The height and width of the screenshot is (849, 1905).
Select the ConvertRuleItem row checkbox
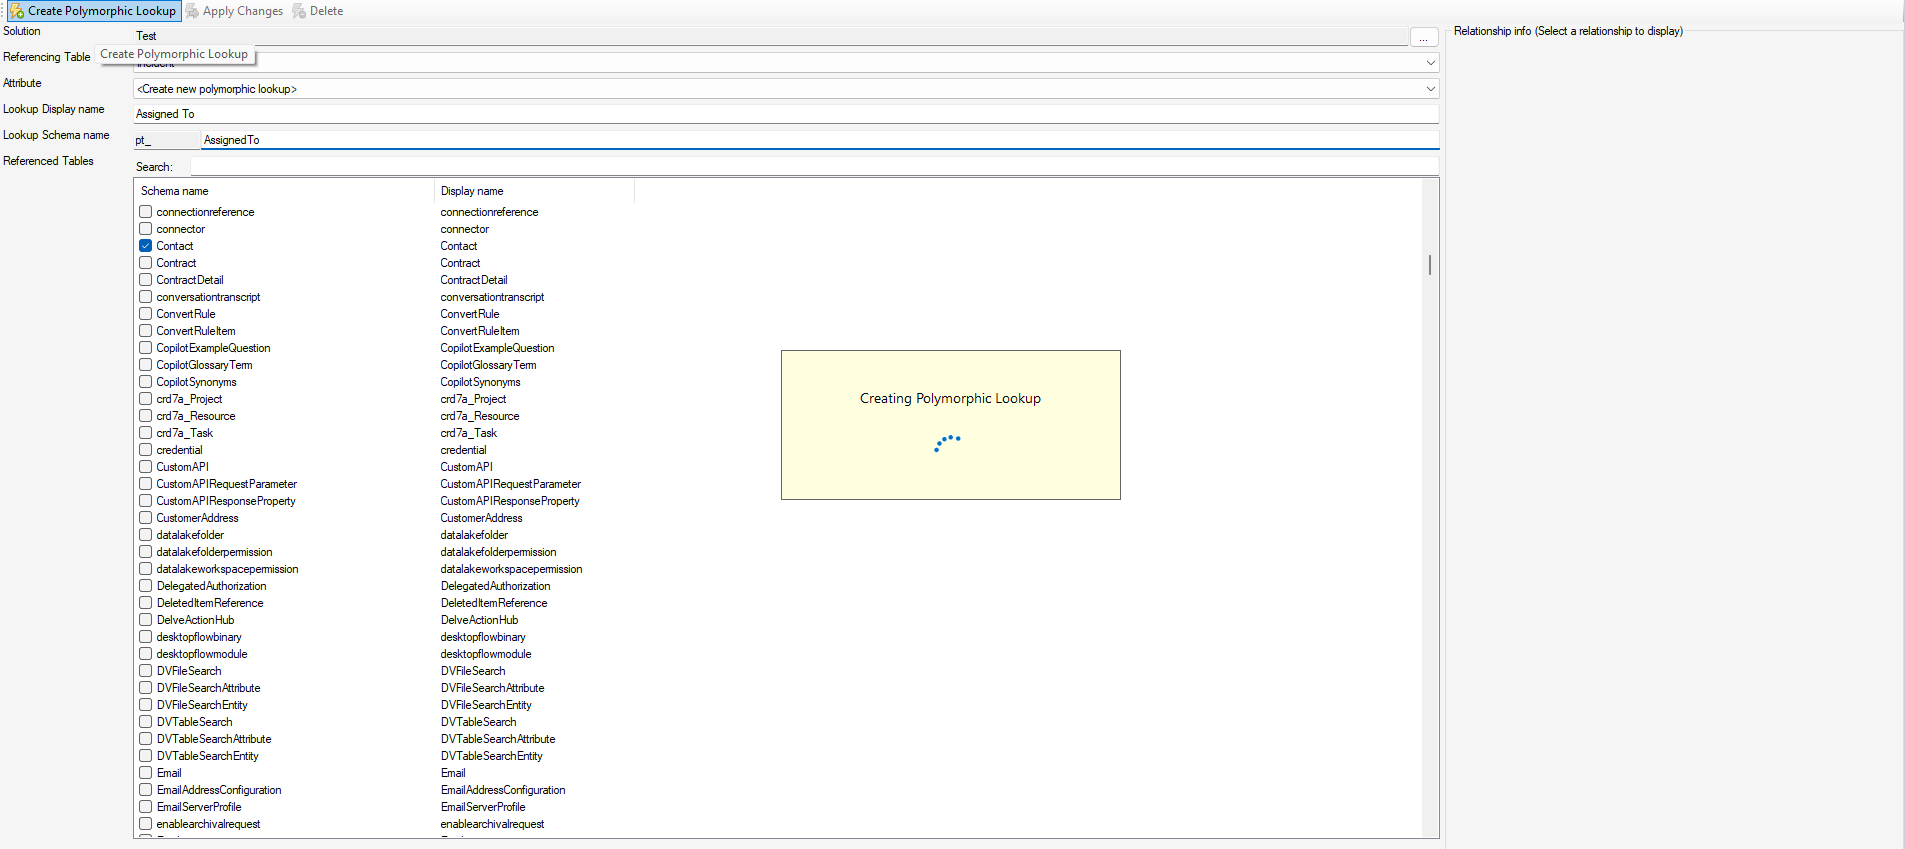[x=146, y=331]
